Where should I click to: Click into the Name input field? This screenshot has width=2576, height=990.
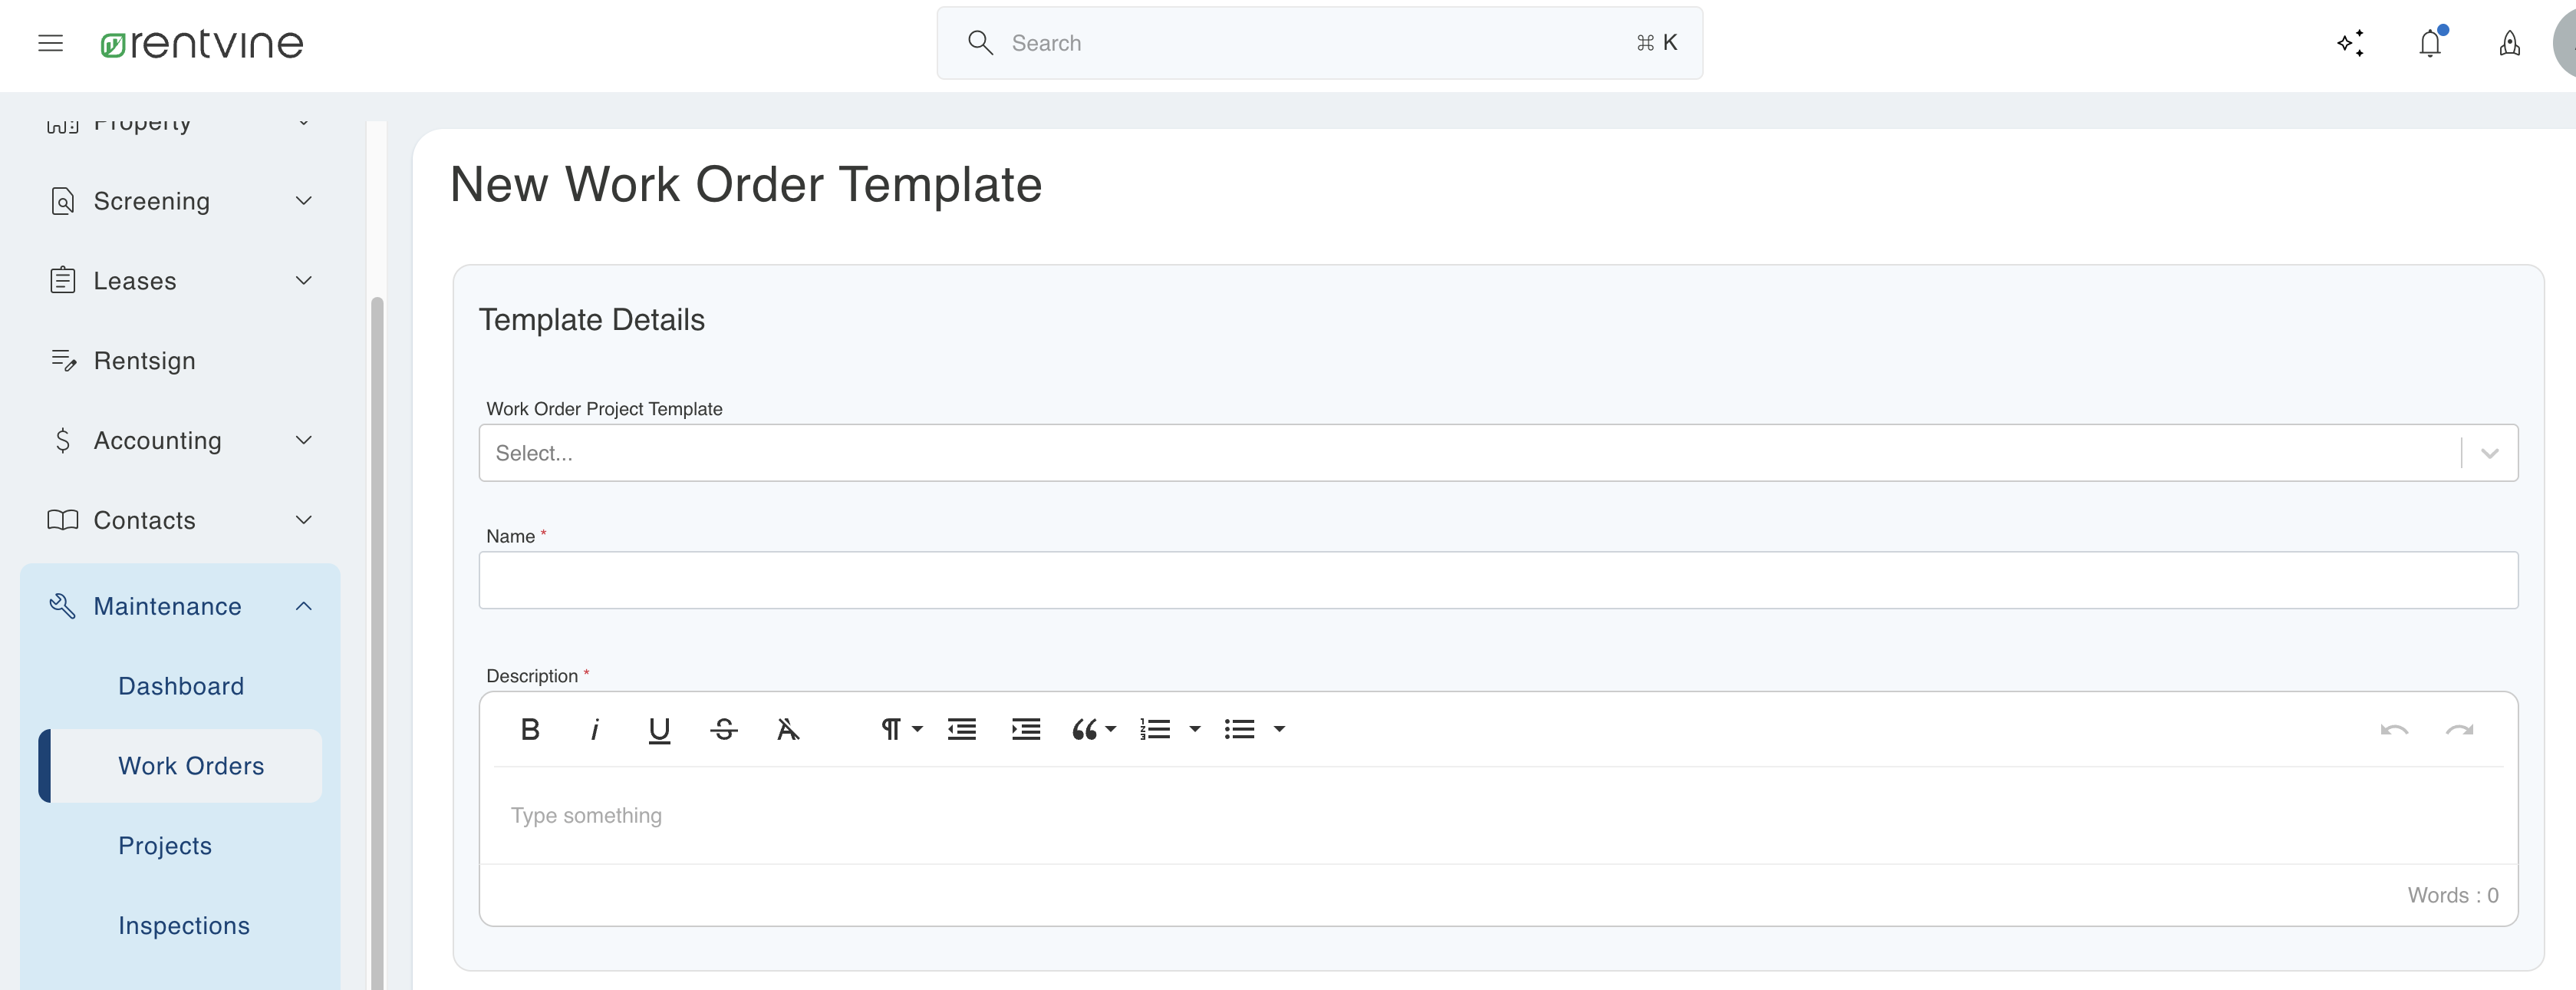[x=1497, y=580]
